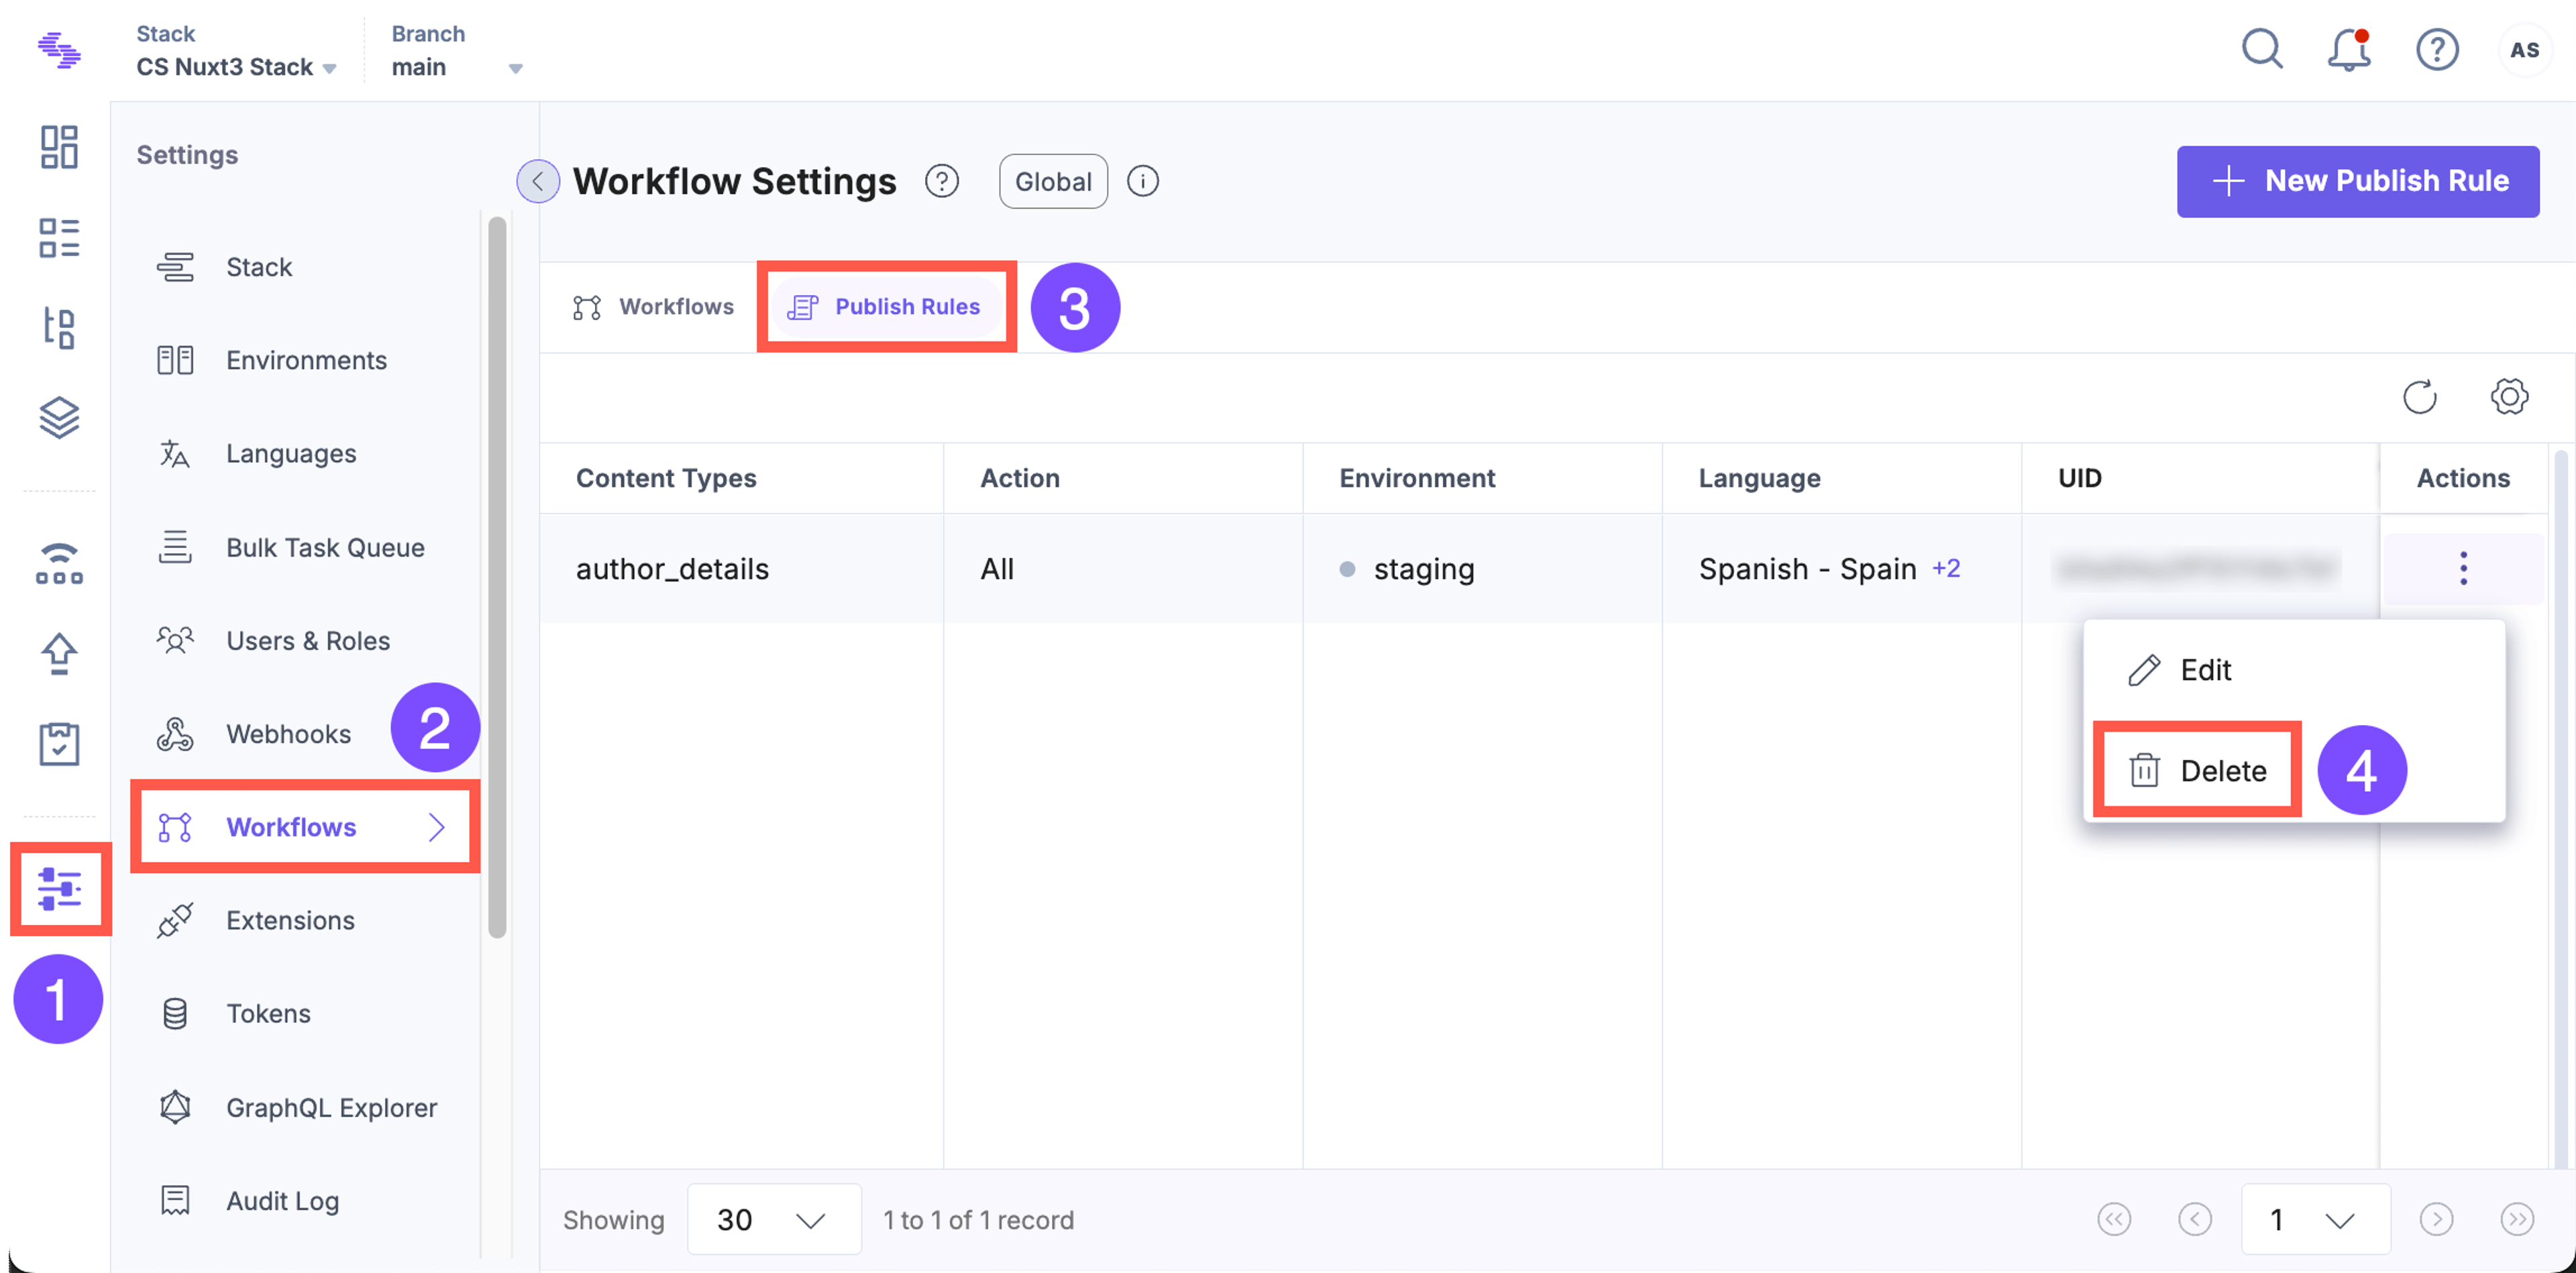The image size is (2576, 1273).
Task: Open the table settings gear icon
Action: click(x=2508, y=397)
